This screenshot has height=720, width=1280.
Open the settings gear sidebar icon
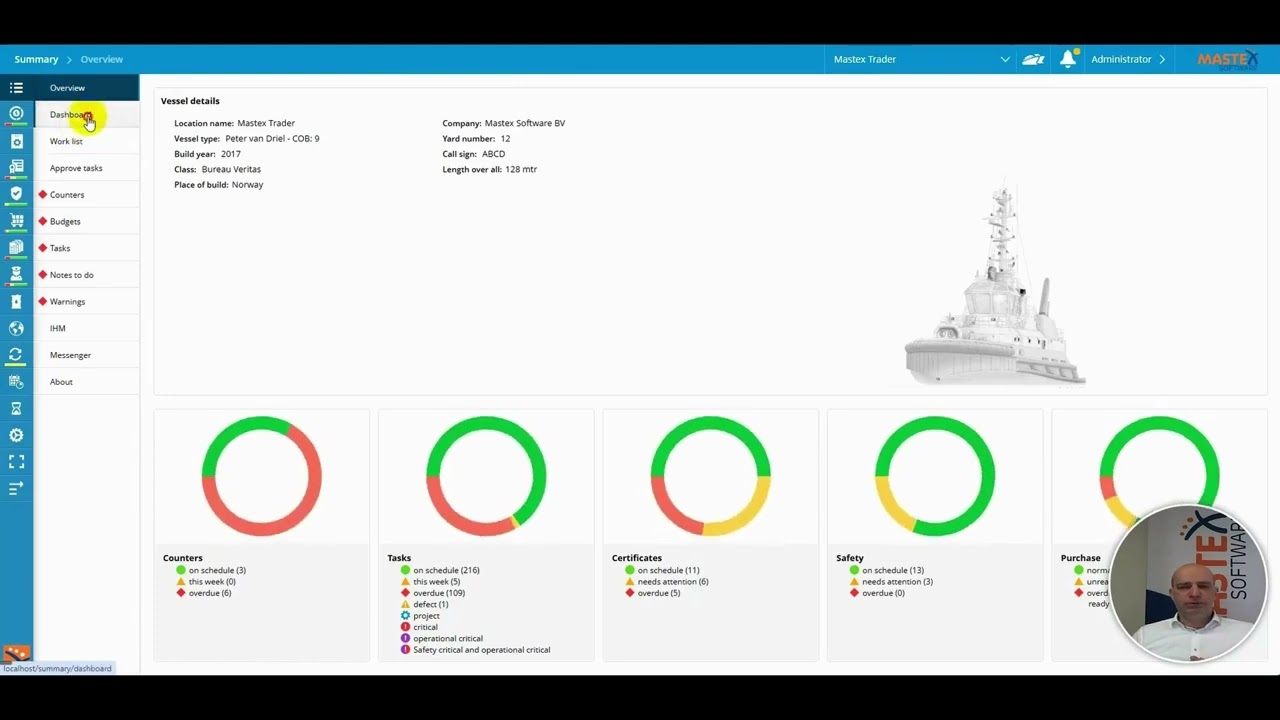point(16,435)
